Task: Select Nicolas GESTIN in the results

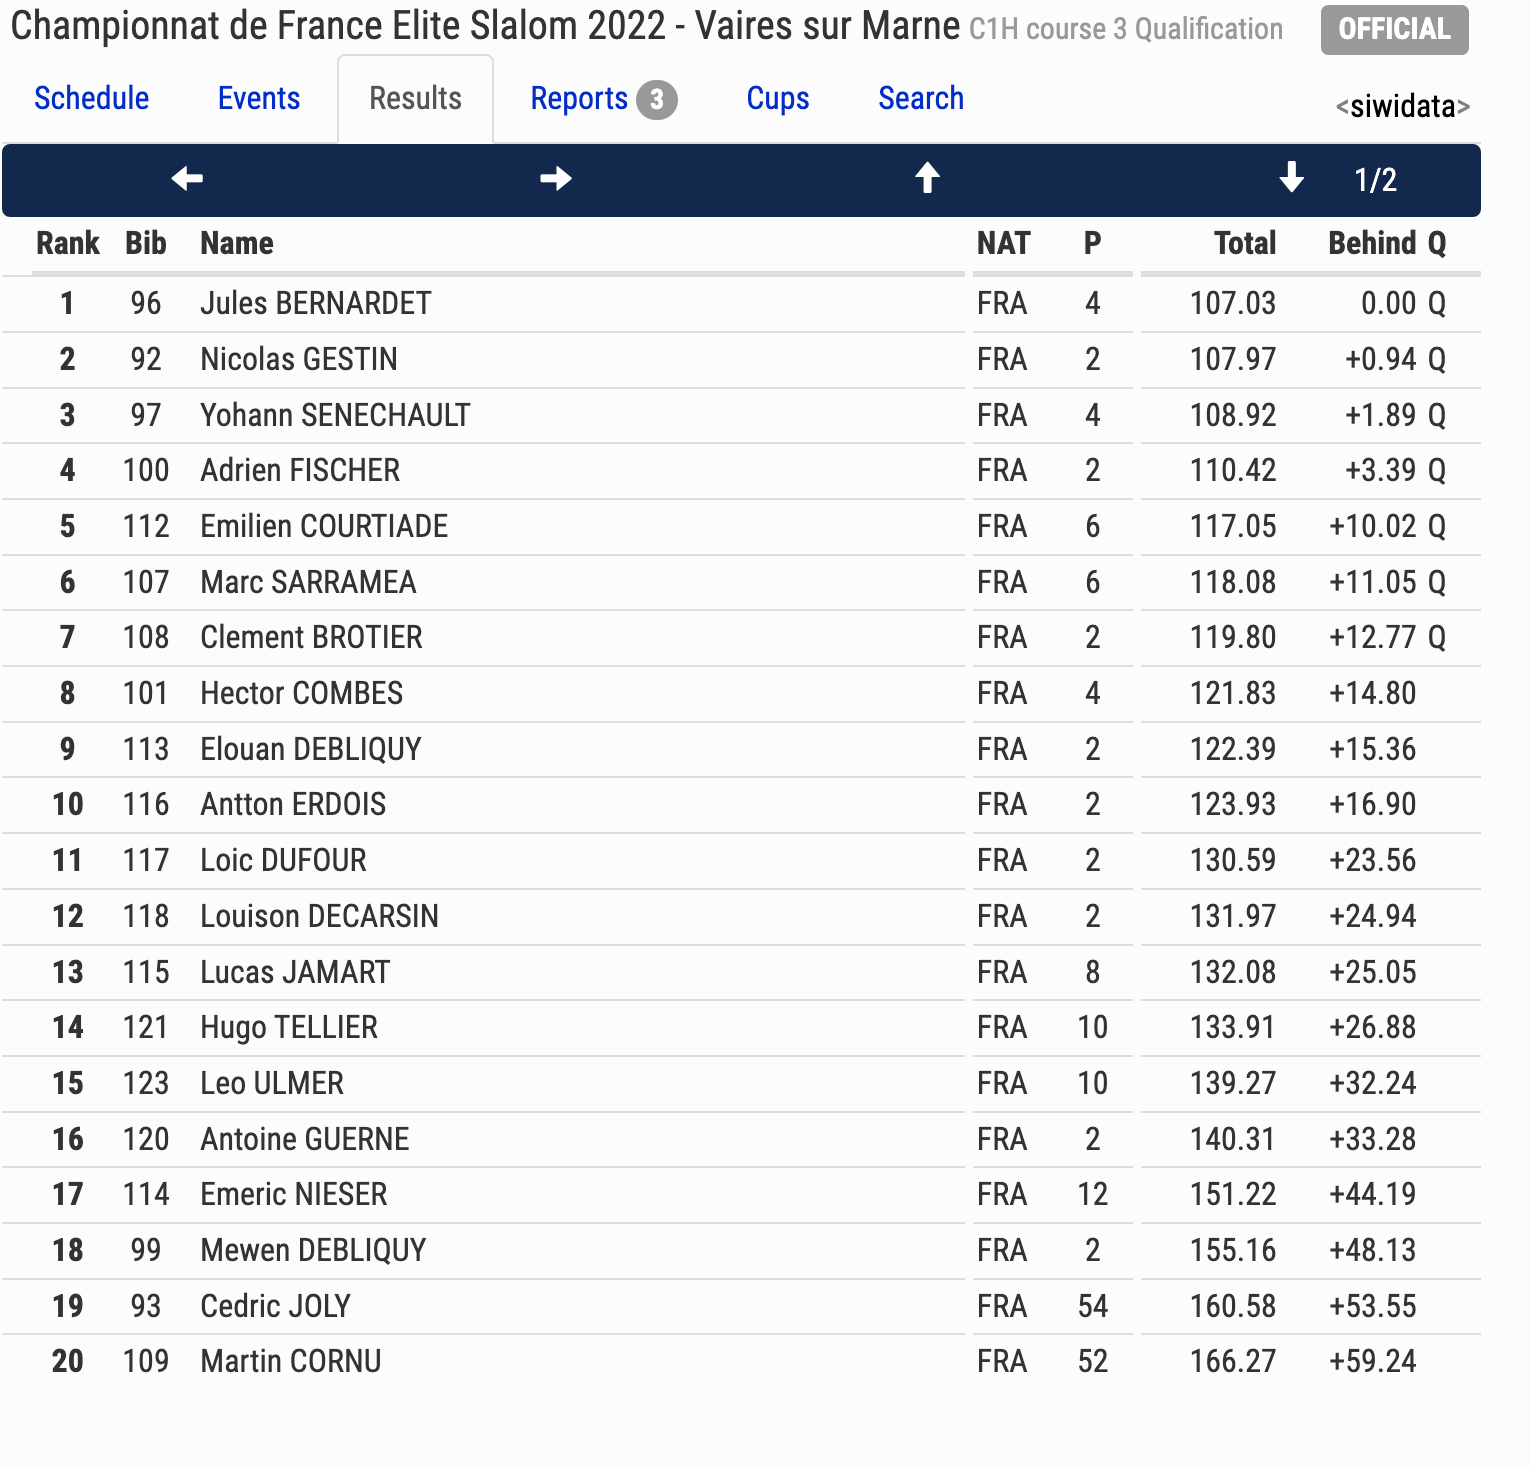Action: pyautogui.click(x=299, y=359)
